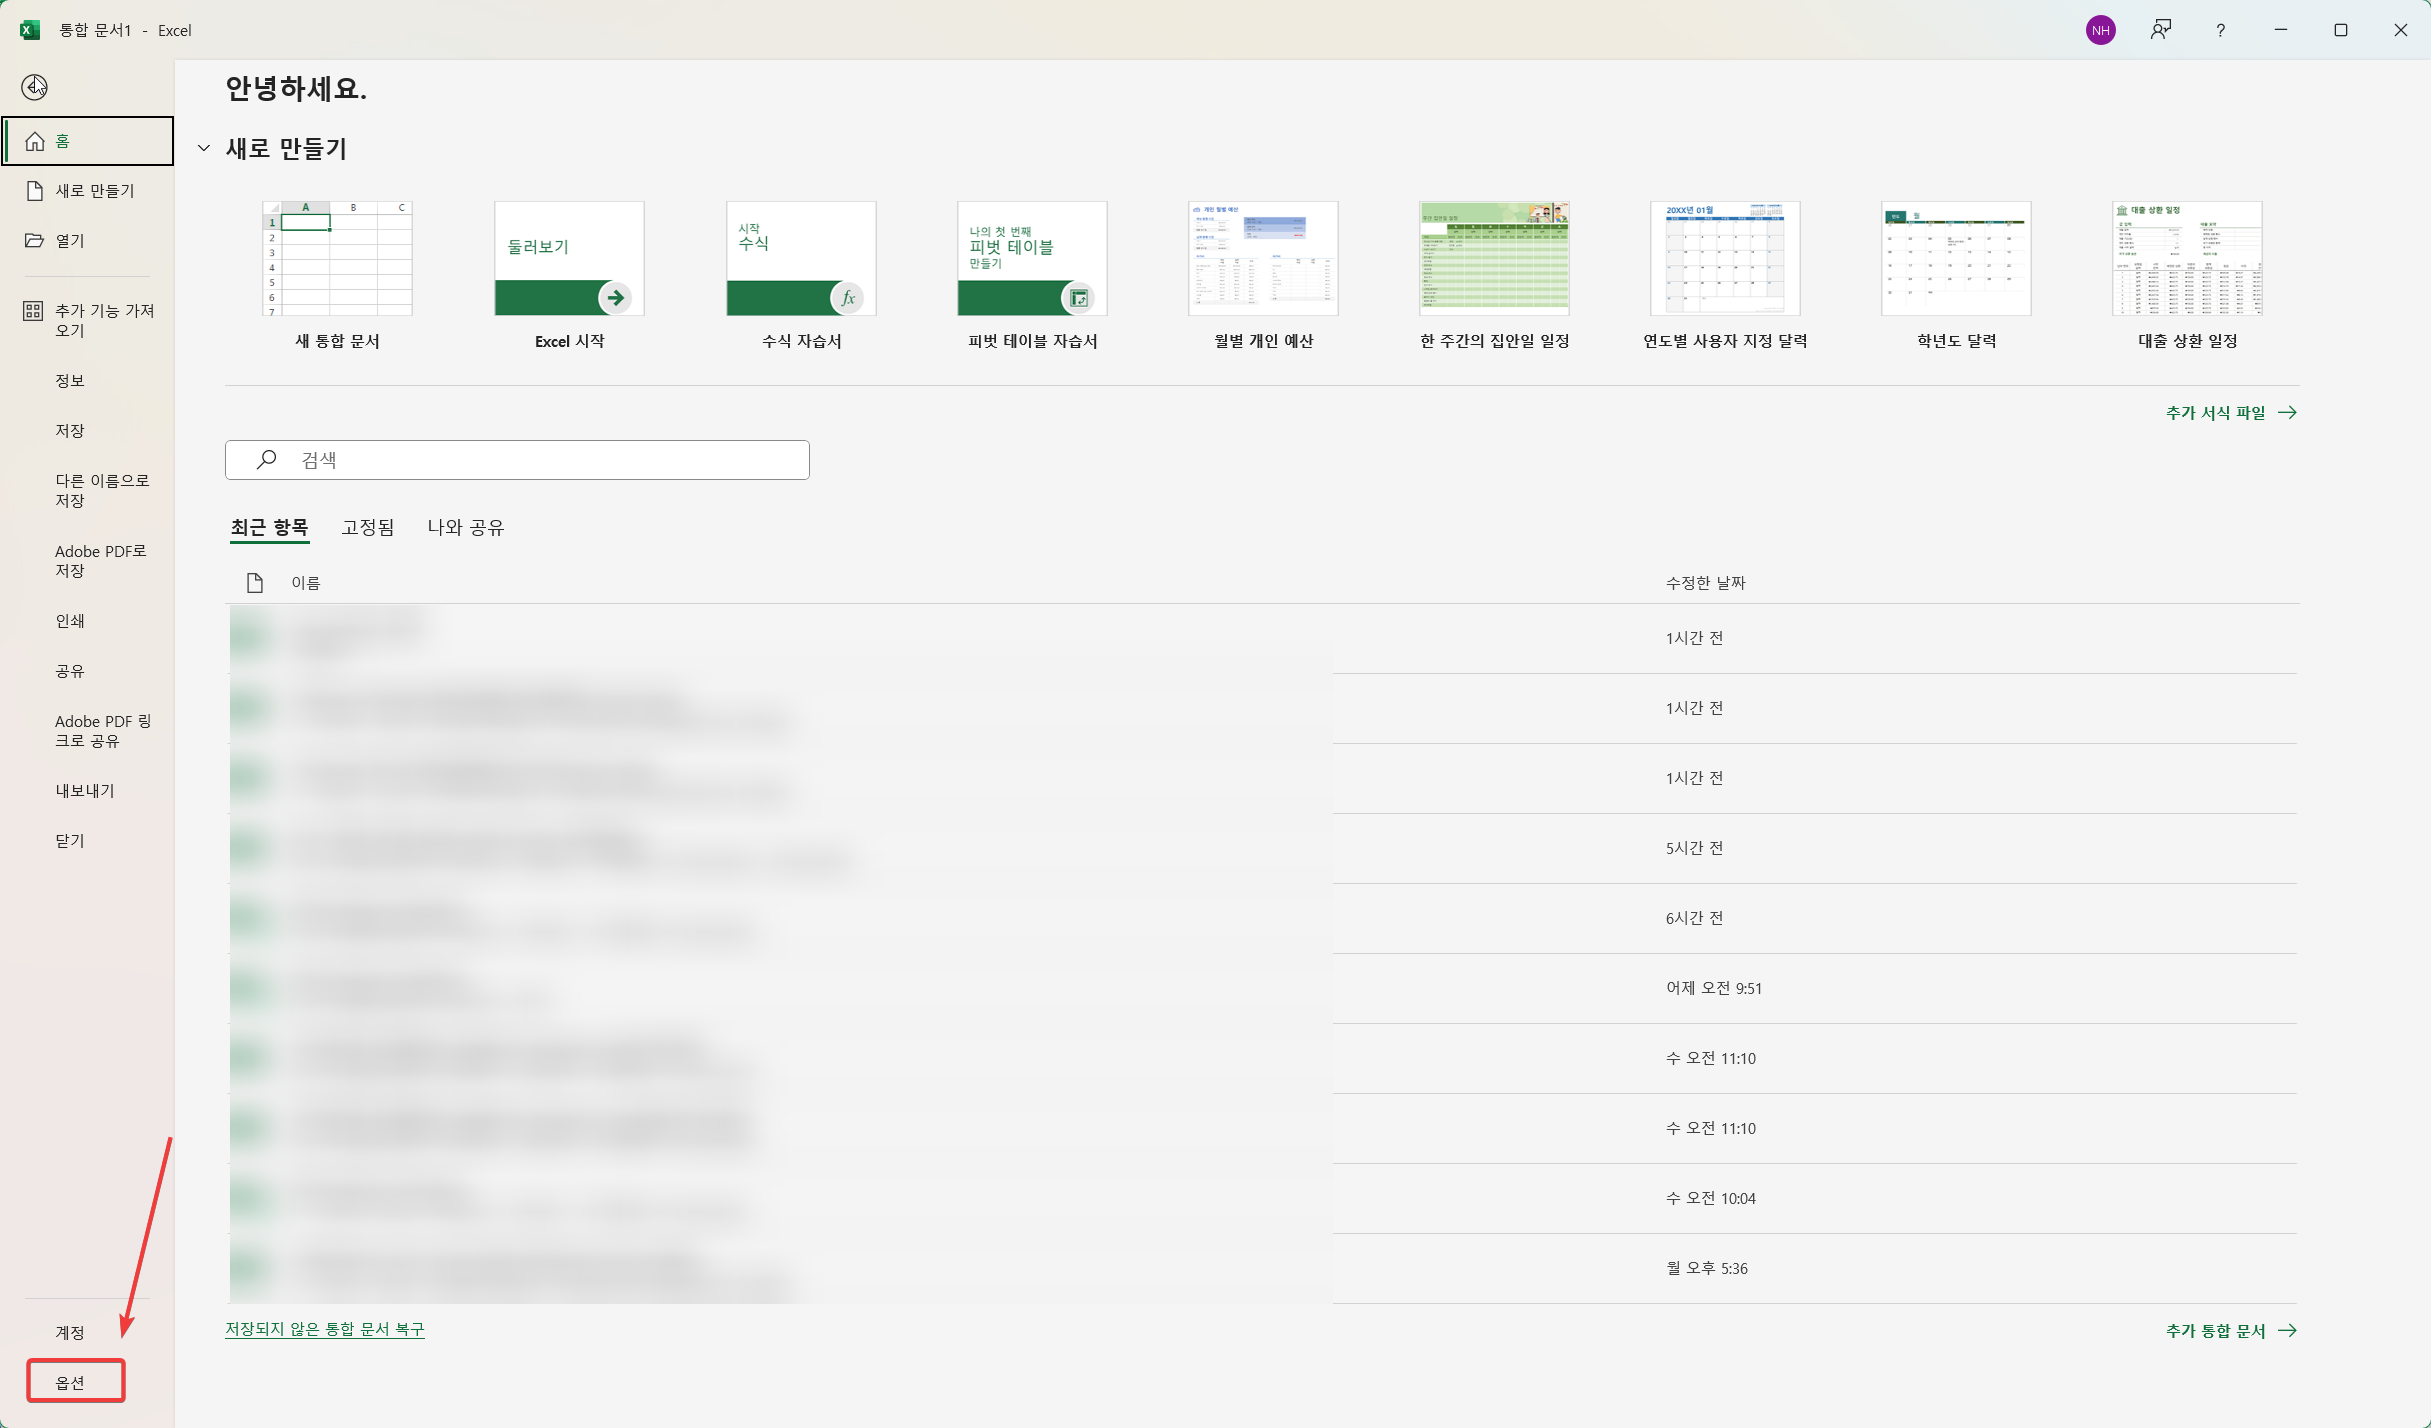Click the help question mark icon
The image size is (2431, 1428).
(2220, 30)
